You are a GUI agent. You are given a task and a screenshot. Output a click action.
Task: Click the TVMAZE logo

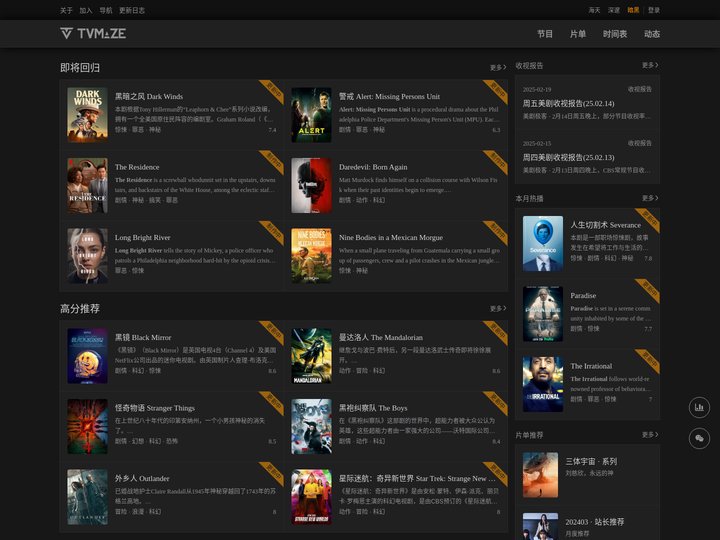click(93, 33)
